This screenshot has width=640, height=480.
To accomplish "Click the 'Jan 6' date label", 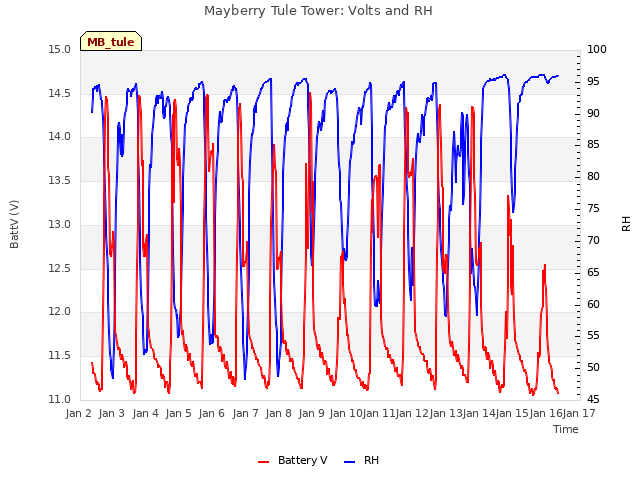I will pos(211,413).
